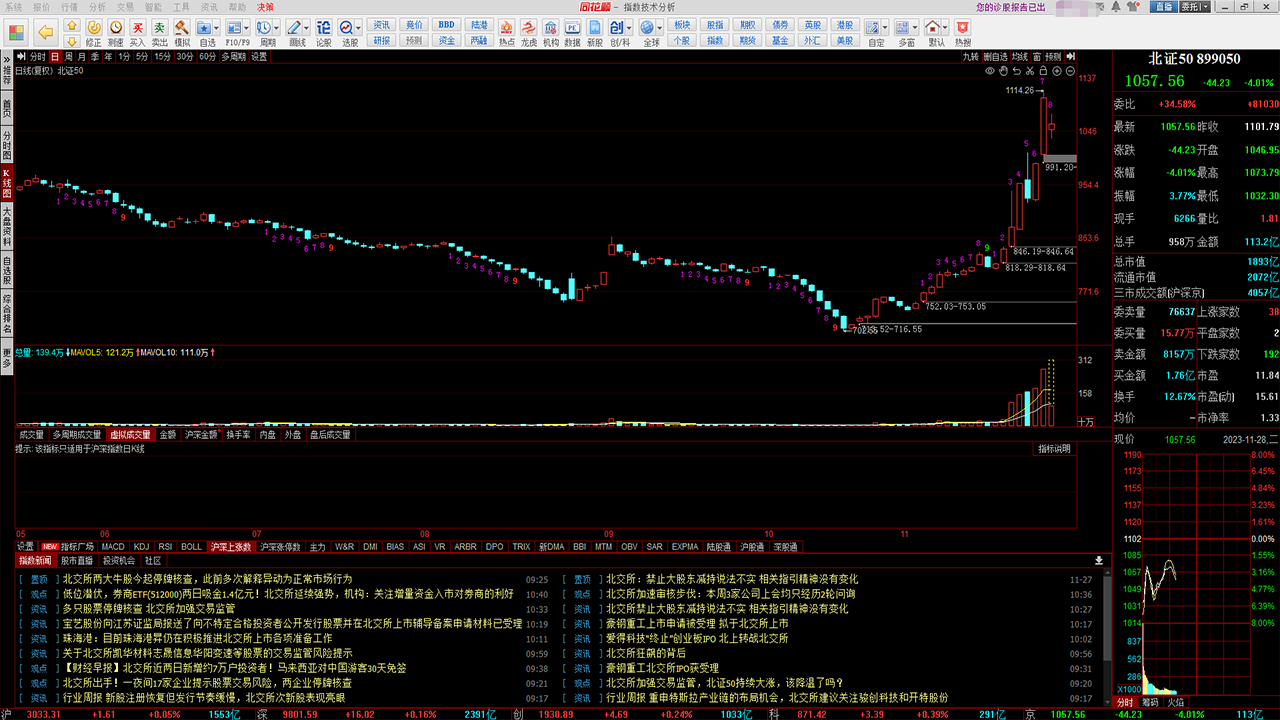Click the 论股 stock discussion icon
Image resolution: width=1280 pixels, height=720 pixels.
[324, 28]
